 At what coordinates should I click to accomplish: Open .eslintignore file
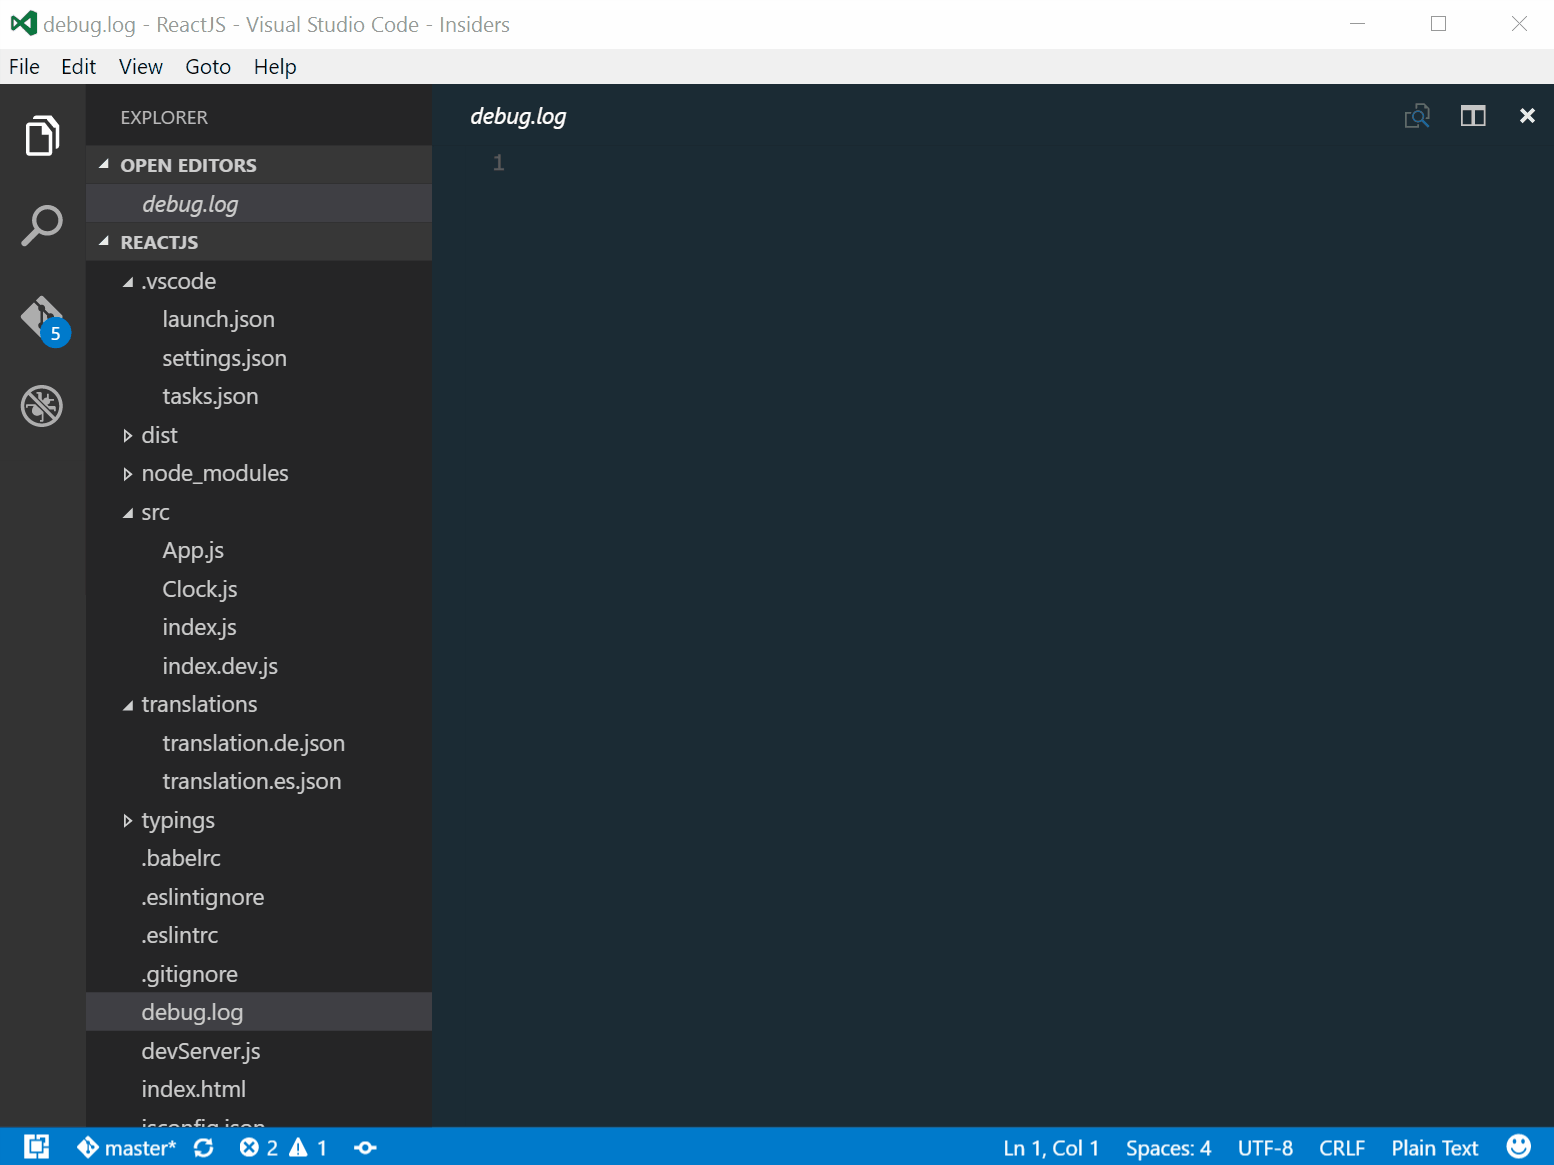coord(259,897)
